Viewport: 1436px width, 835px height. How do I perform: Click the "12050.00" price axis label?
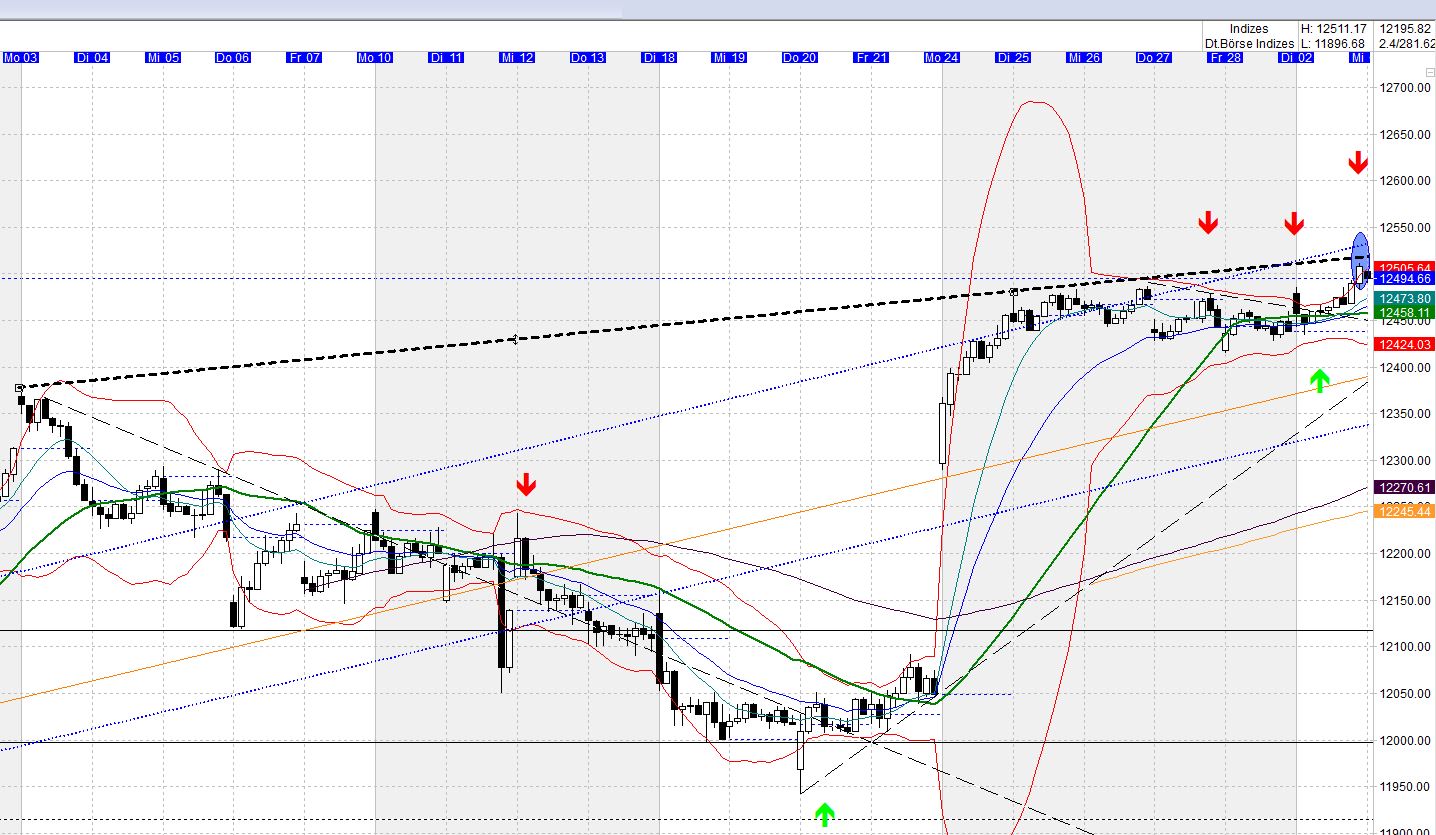tap(1405, 694)
